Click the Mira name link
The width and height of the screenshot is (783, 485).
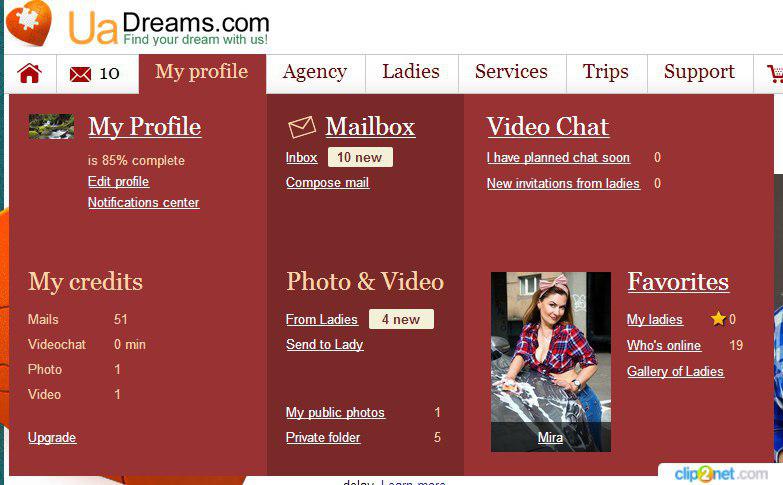pyautogui.click(x=550, y=438)
